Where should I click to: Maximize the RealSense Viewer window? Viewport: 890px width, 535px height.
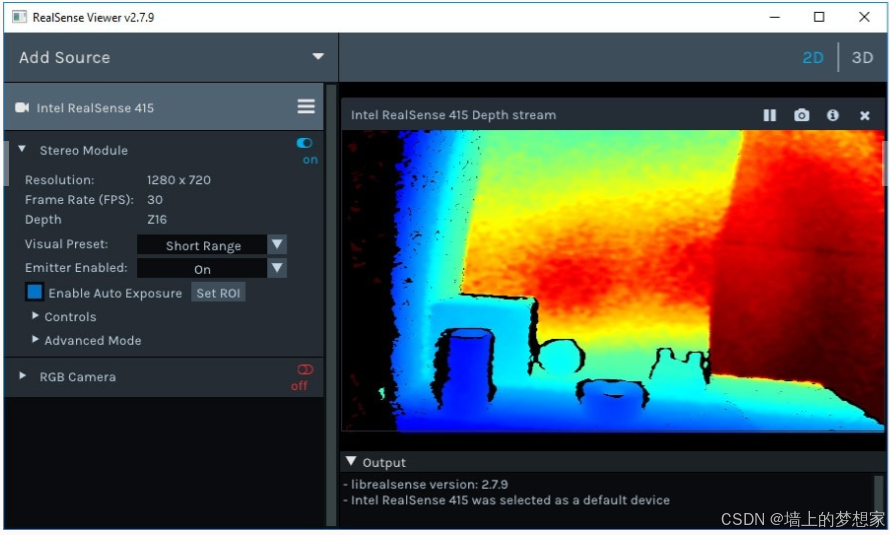(x=819, y=17)
